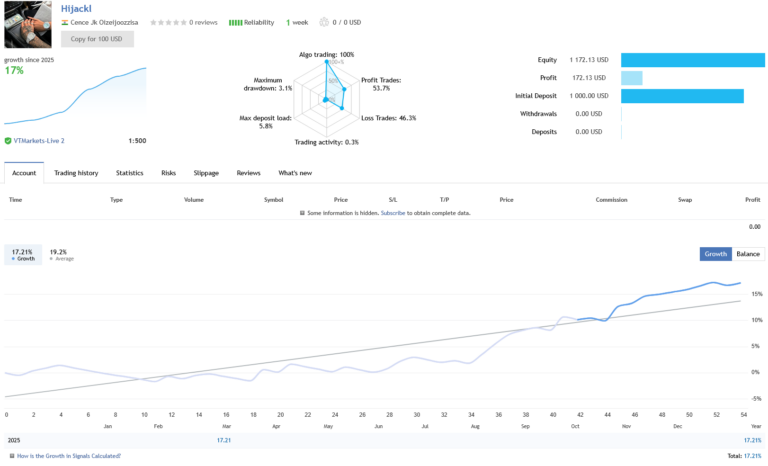Click the Maximum drawdown: 3.1% label
The width and height of the screenshot is (768, 466).
coord(268,84)
